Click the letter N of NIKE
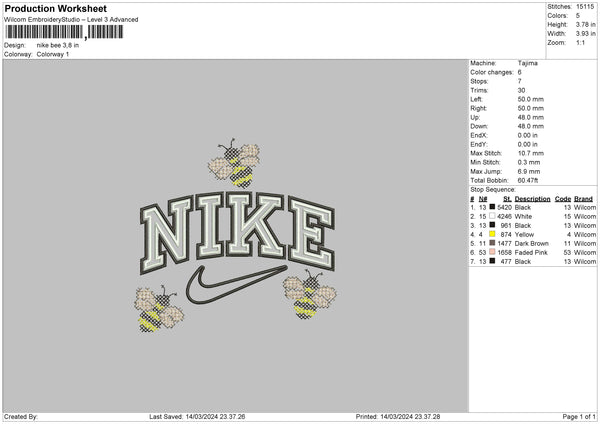The width and height of the screenshot is (600, 424). pos(166,235)
